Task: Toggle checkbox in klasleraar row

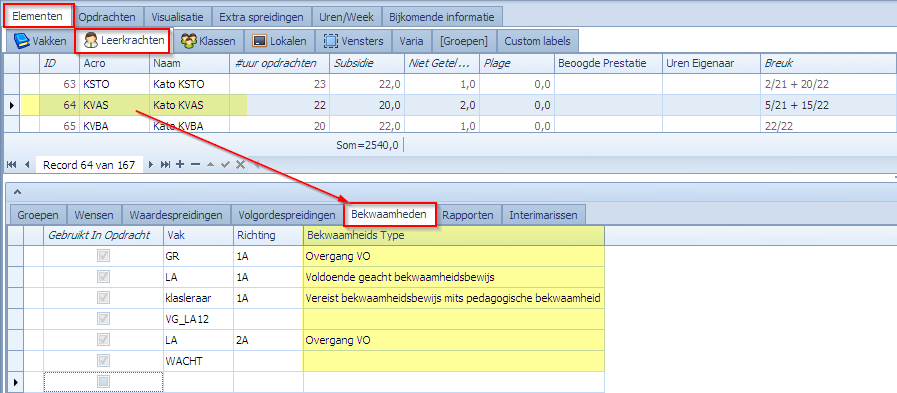Action: click(104, 298)
